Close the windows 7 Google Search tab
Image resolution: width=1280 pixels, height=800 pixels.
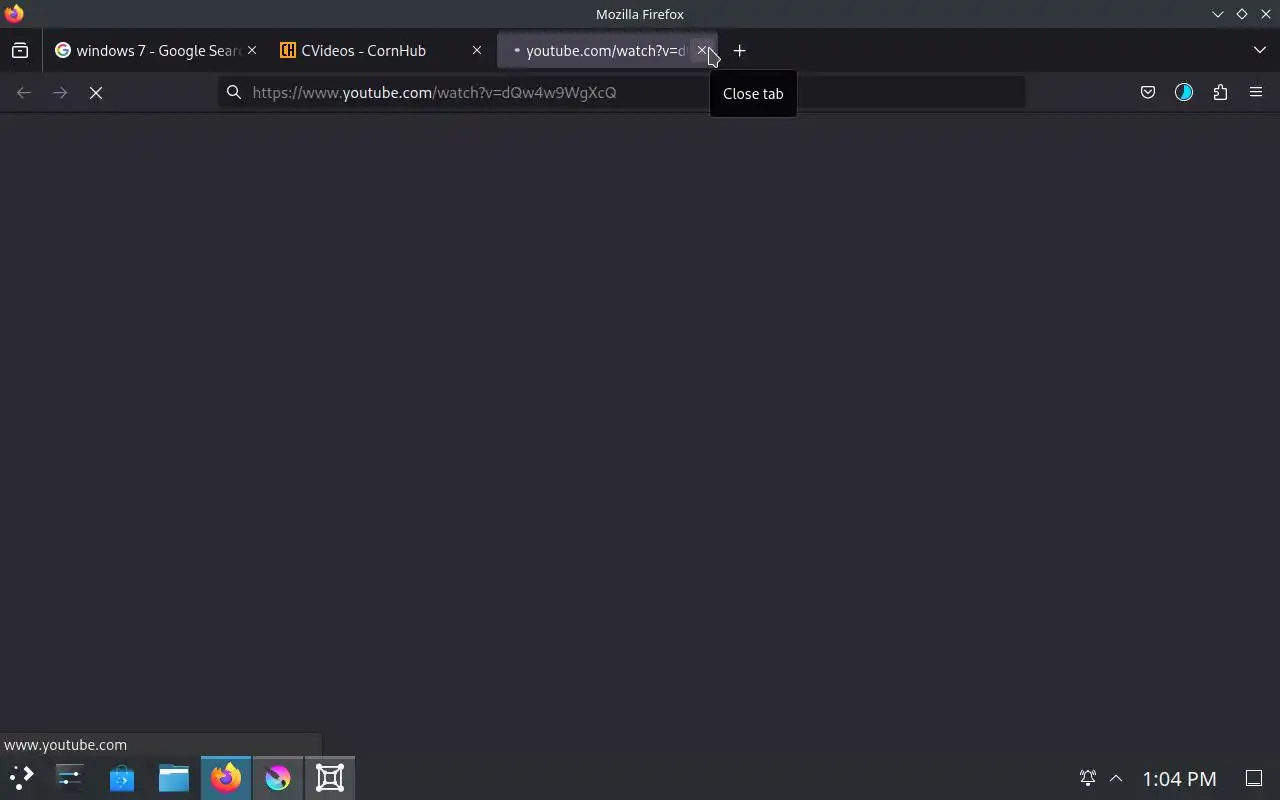(252, 50)
